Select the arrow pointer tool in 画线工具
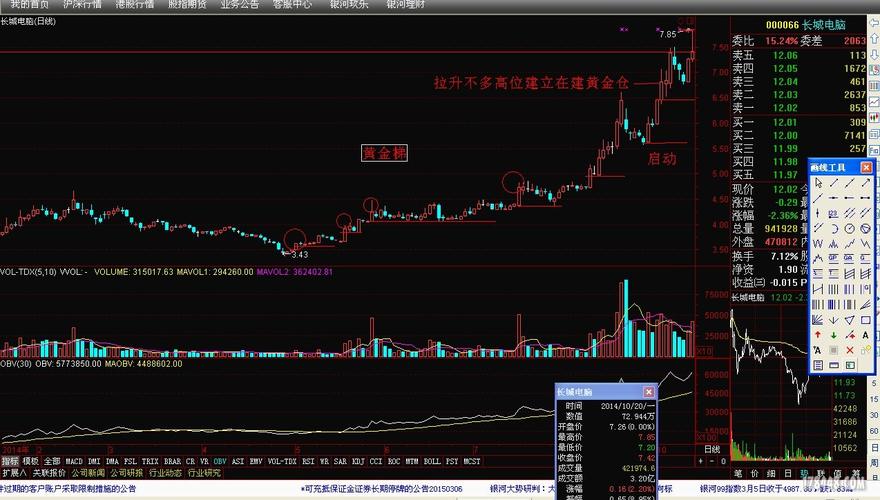 818,183
